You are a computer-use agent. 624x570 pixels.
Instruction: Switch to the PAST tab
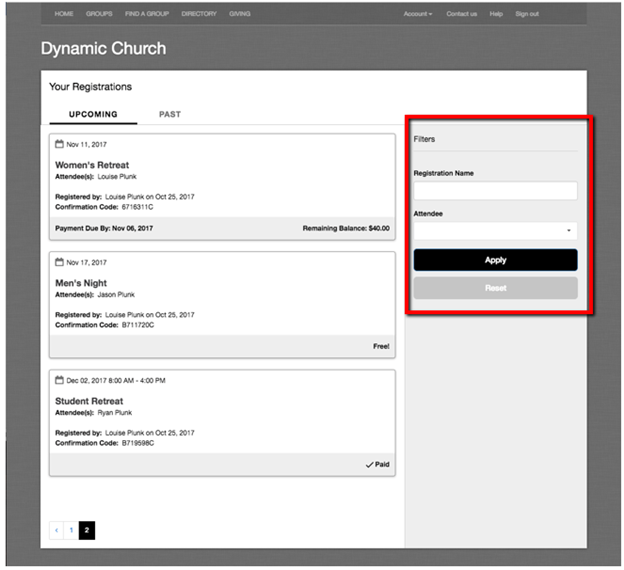(170, 114)
